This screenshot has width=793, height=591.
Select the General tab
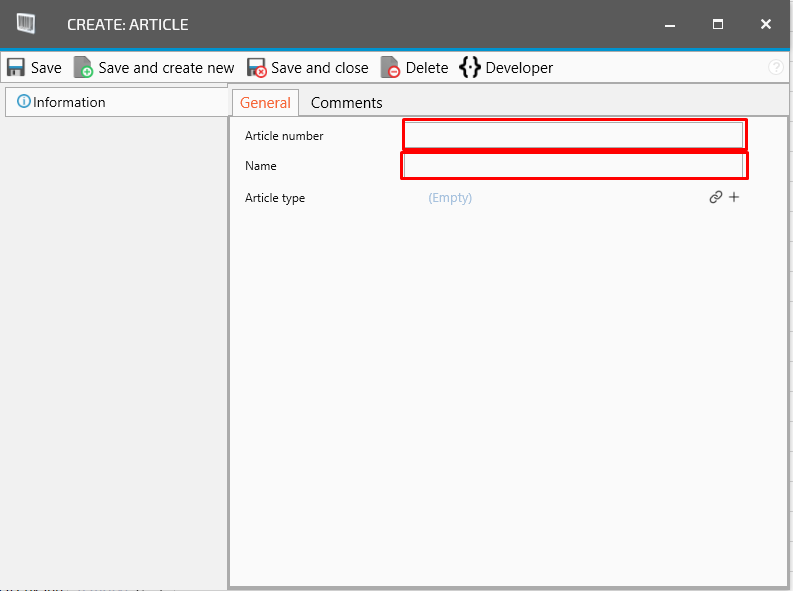(265, 103)
